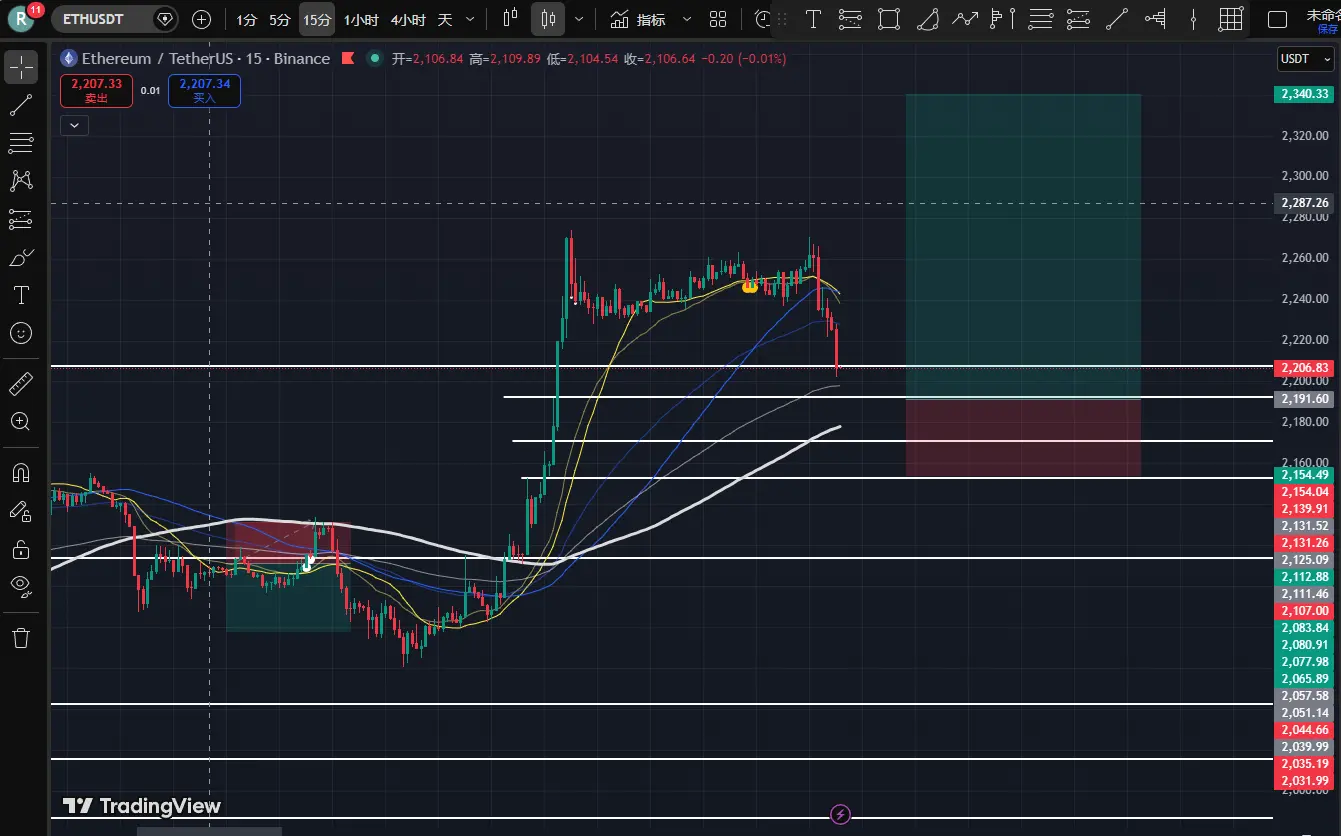Pick the rectangle shape in floating toolbar

[888, 19]
